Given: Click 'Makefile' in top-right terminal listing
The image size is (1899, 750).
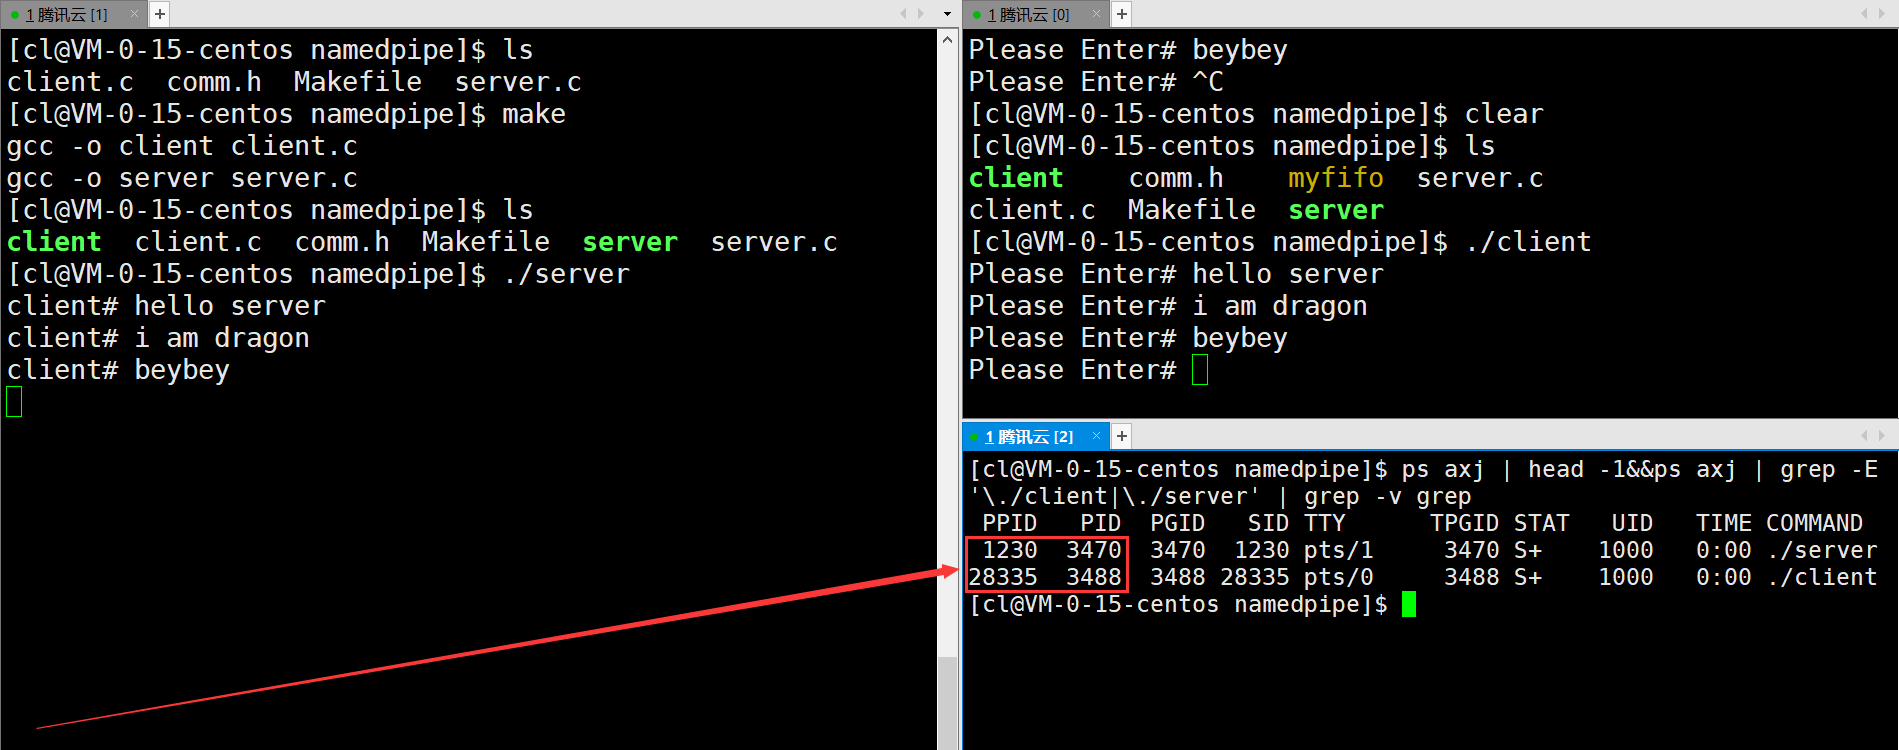Looking at the screenshot, I should click(1192, 210).
